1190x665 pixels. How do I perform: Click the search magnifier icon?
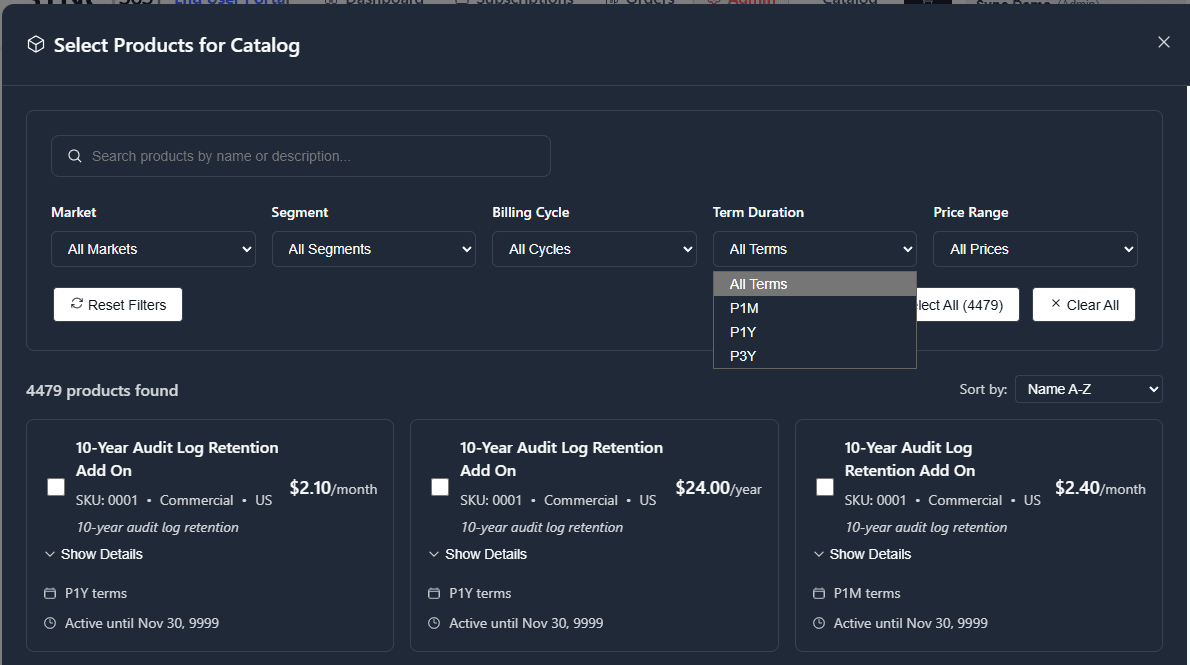click(74, 156)
